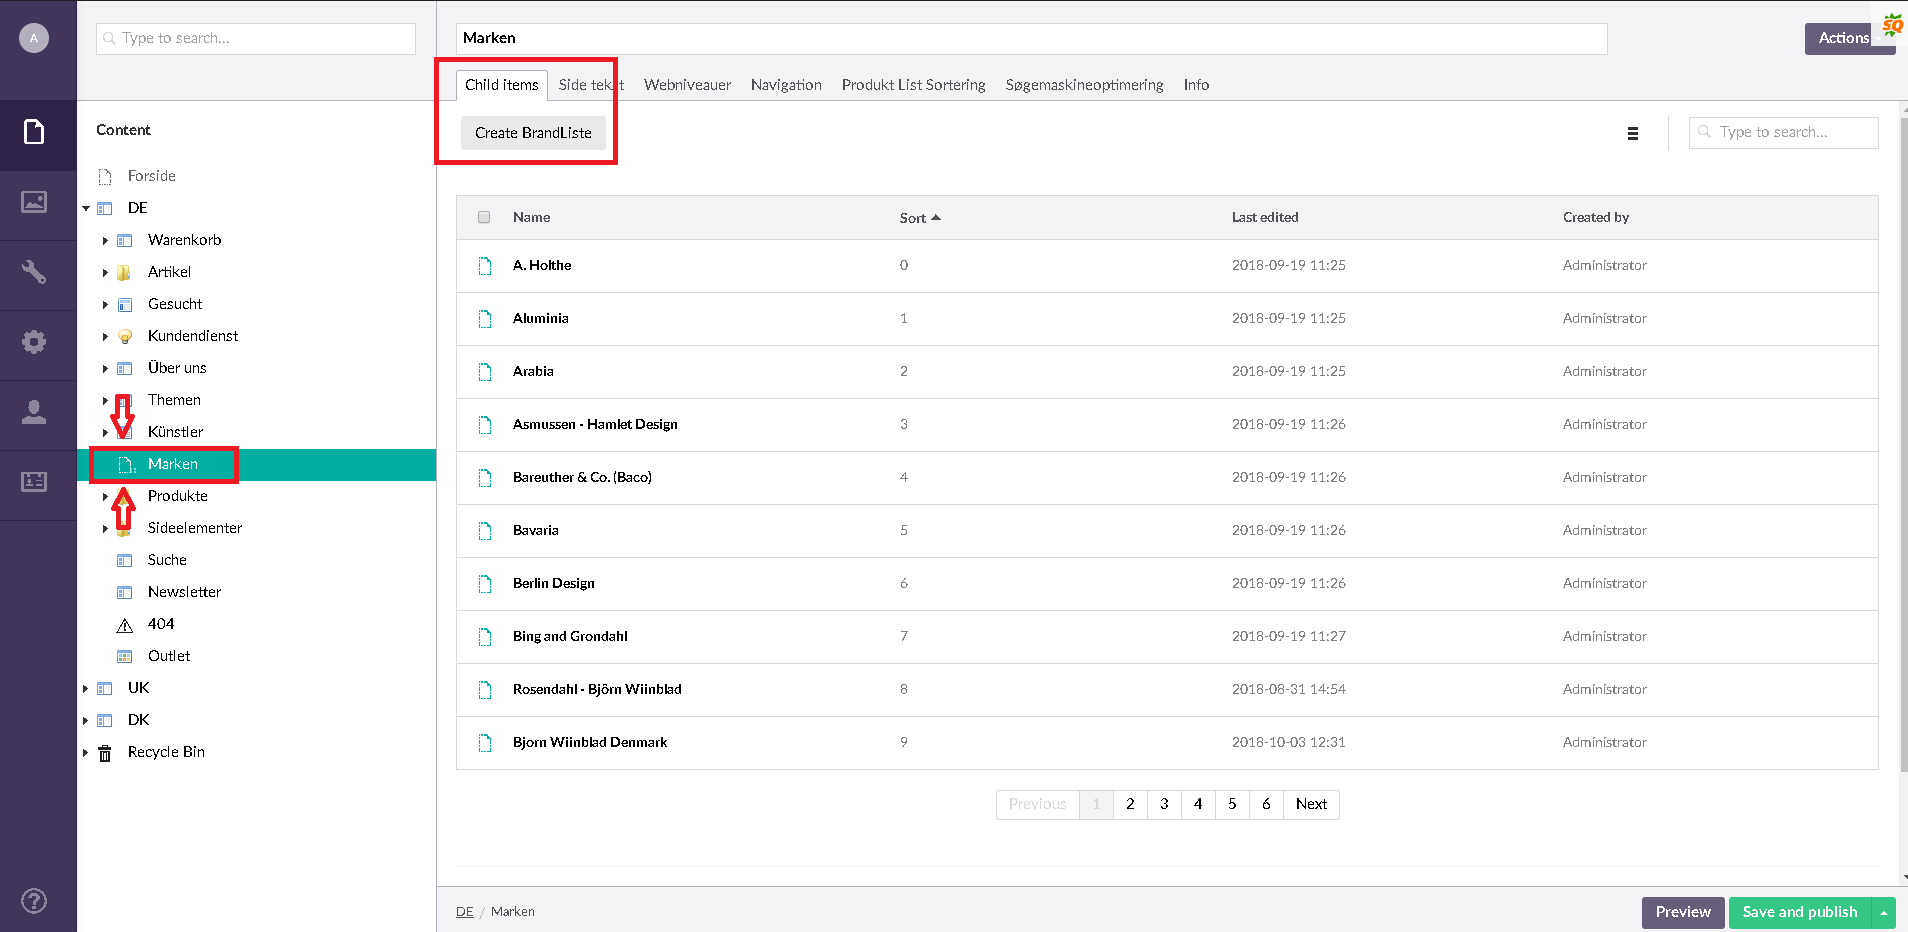The image size is (1908, 932).
Task: Expand the Artikel tree node
Action: pyautogui.click(x=105, y=273)
